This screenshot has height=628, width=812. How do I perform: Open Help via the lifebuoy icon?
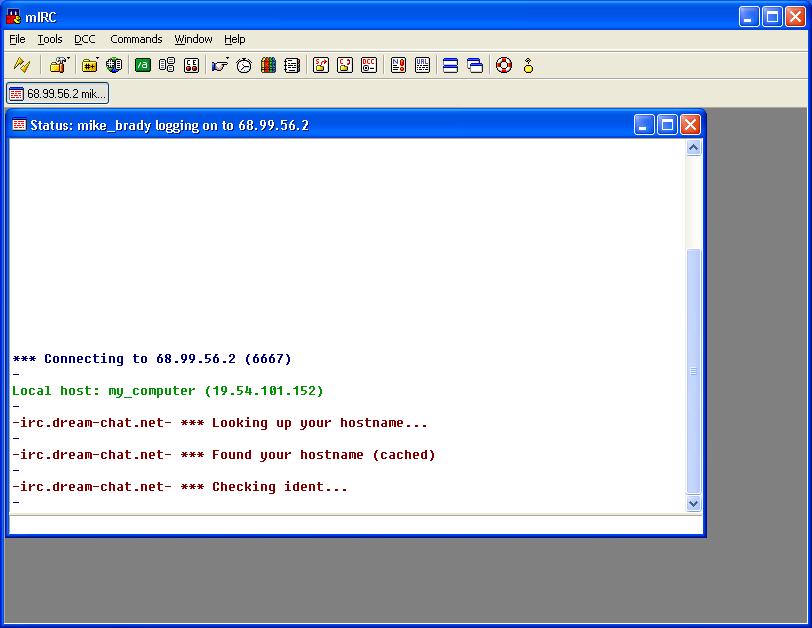pyautogui.click(x=503, y=65)
